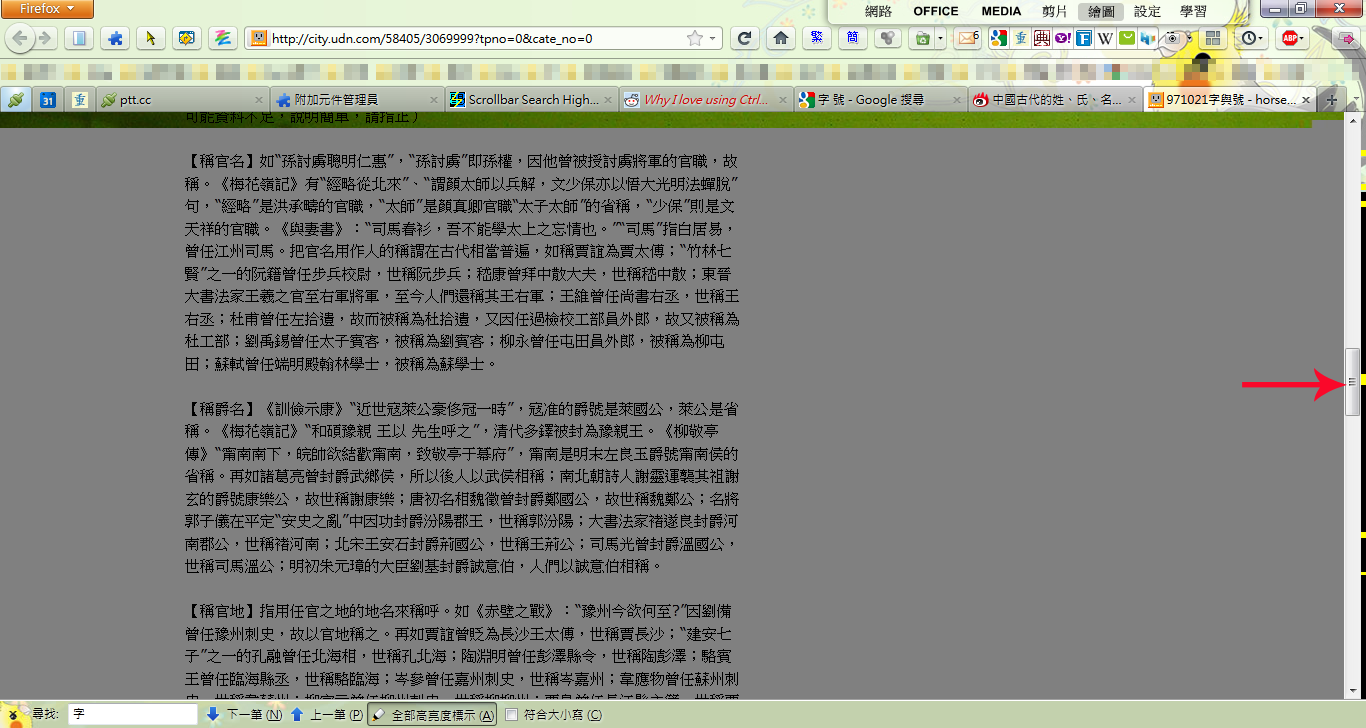Open the mail notifier envelope icon
1366x728 pixels.
[967, 39]
